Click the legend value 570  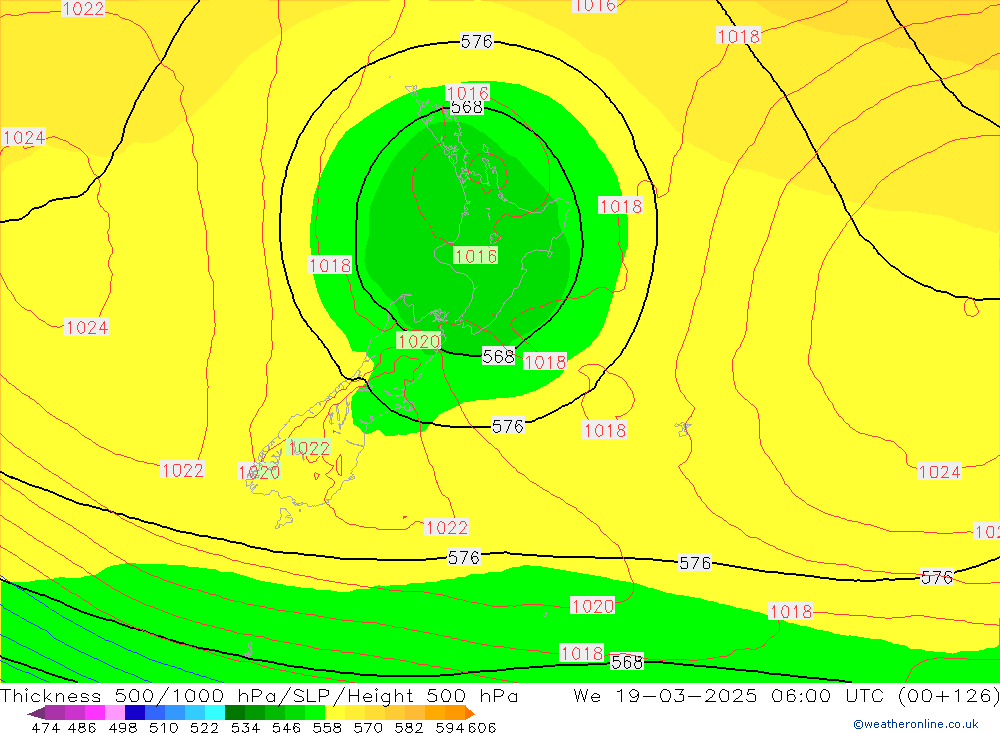coord(368,727)
